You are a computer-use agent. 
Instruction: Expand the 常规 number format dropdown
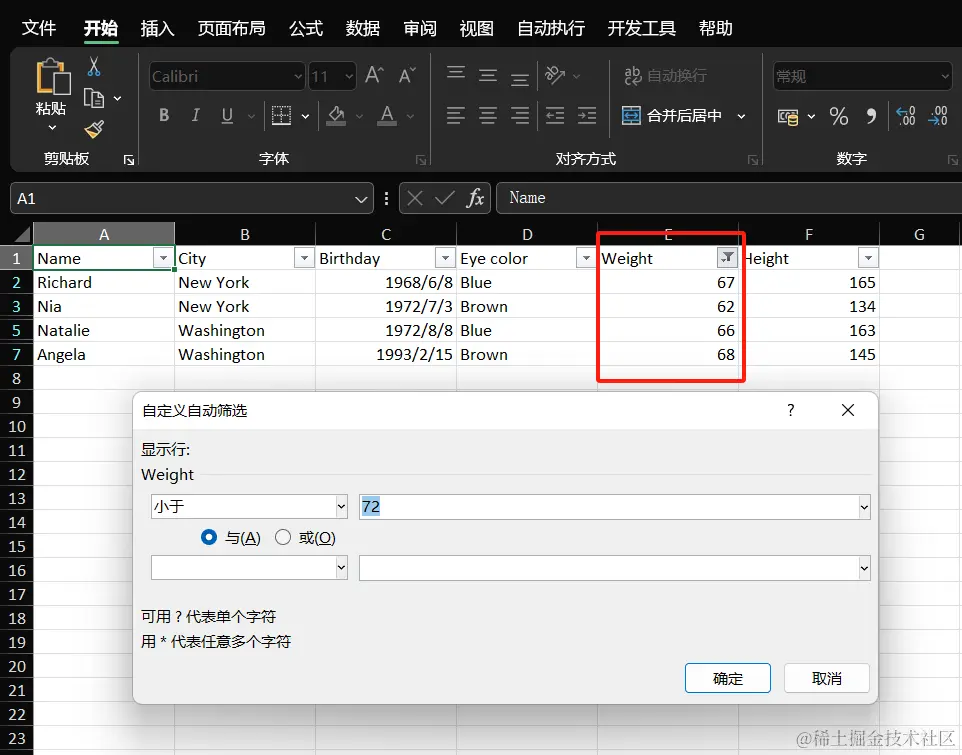[945, 77]
